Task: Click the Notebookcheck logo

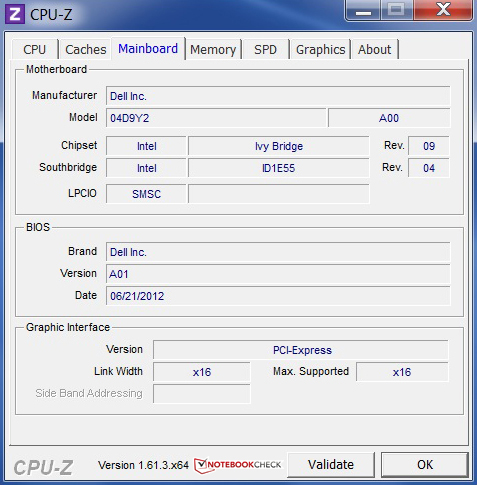Action: click(x=238, y=465)
